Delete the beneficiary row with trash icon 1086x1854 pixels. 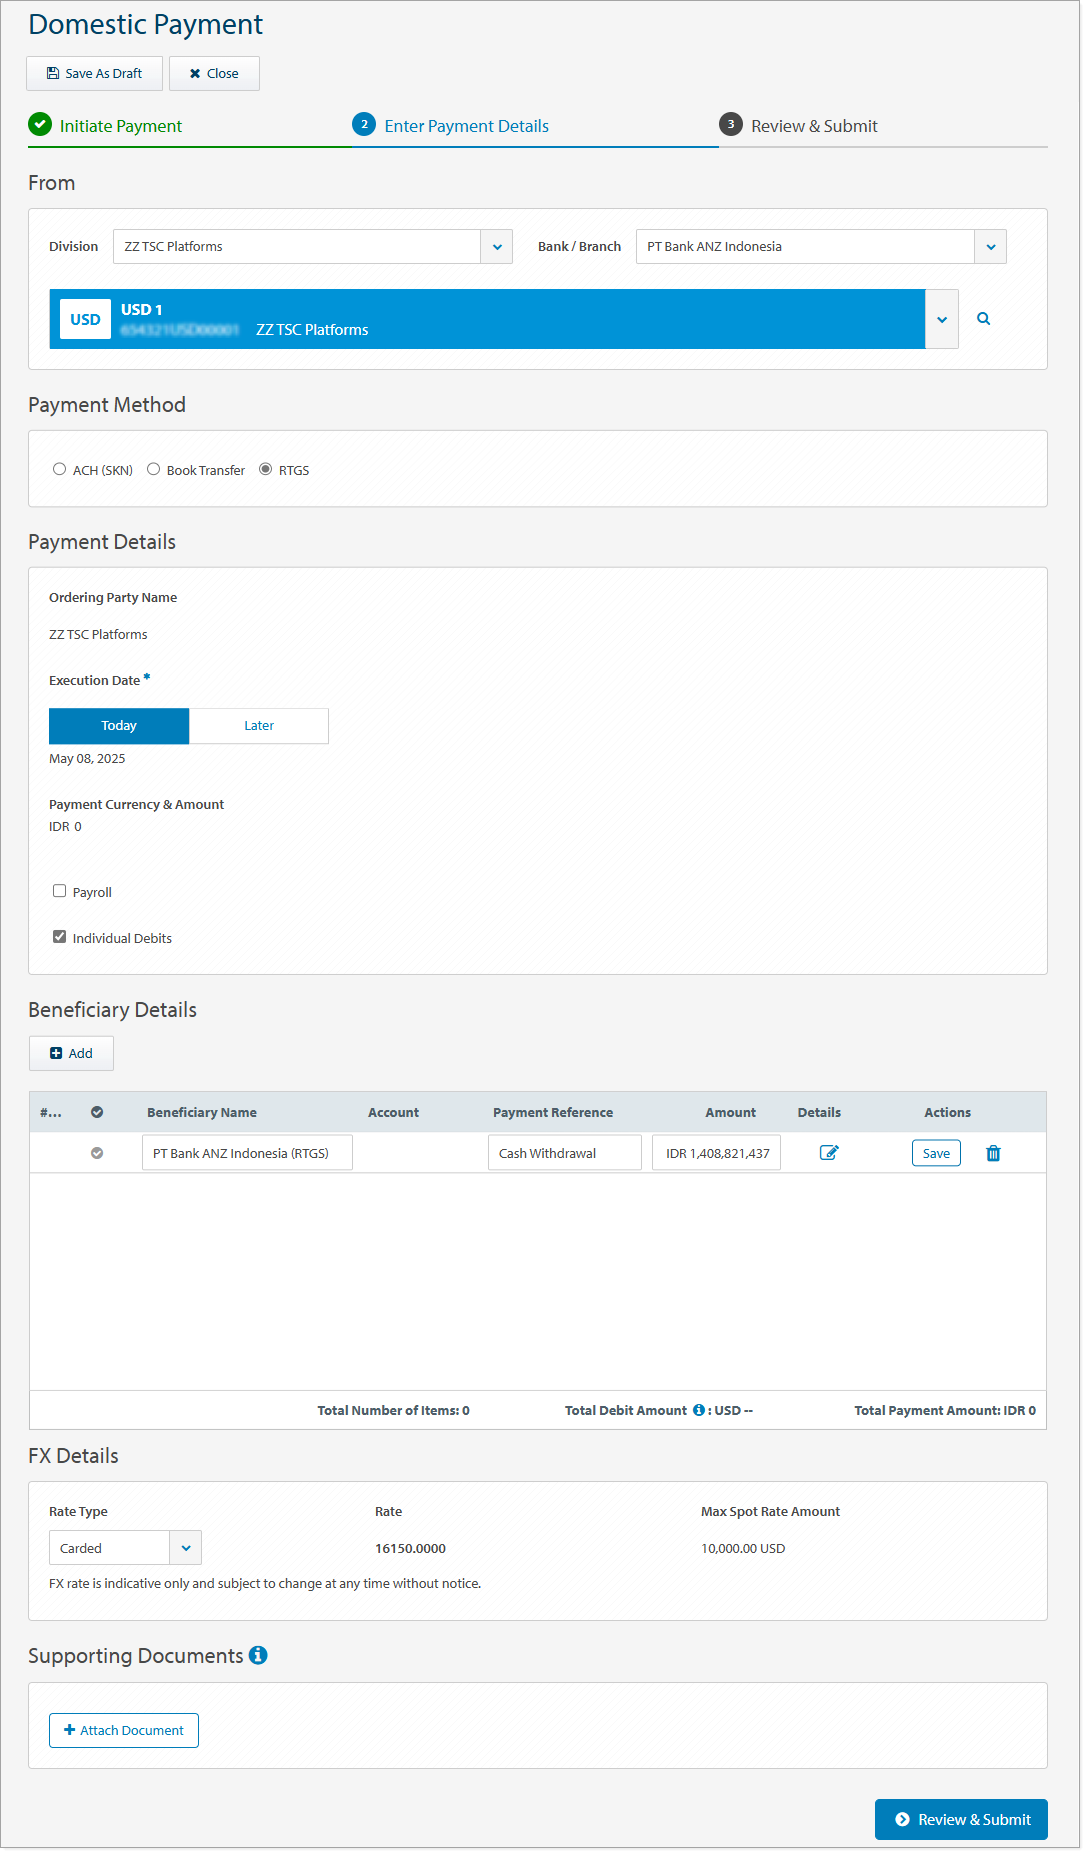[x=992, y=1153]
